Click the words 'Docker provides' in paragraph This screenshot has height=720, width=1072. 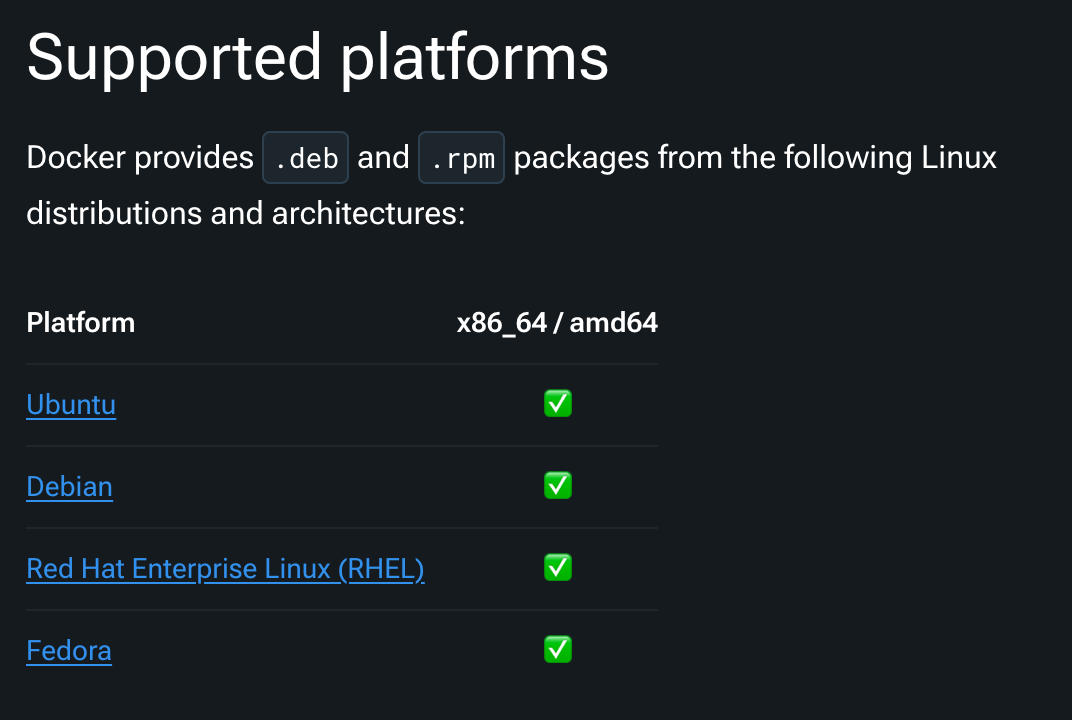140,158
